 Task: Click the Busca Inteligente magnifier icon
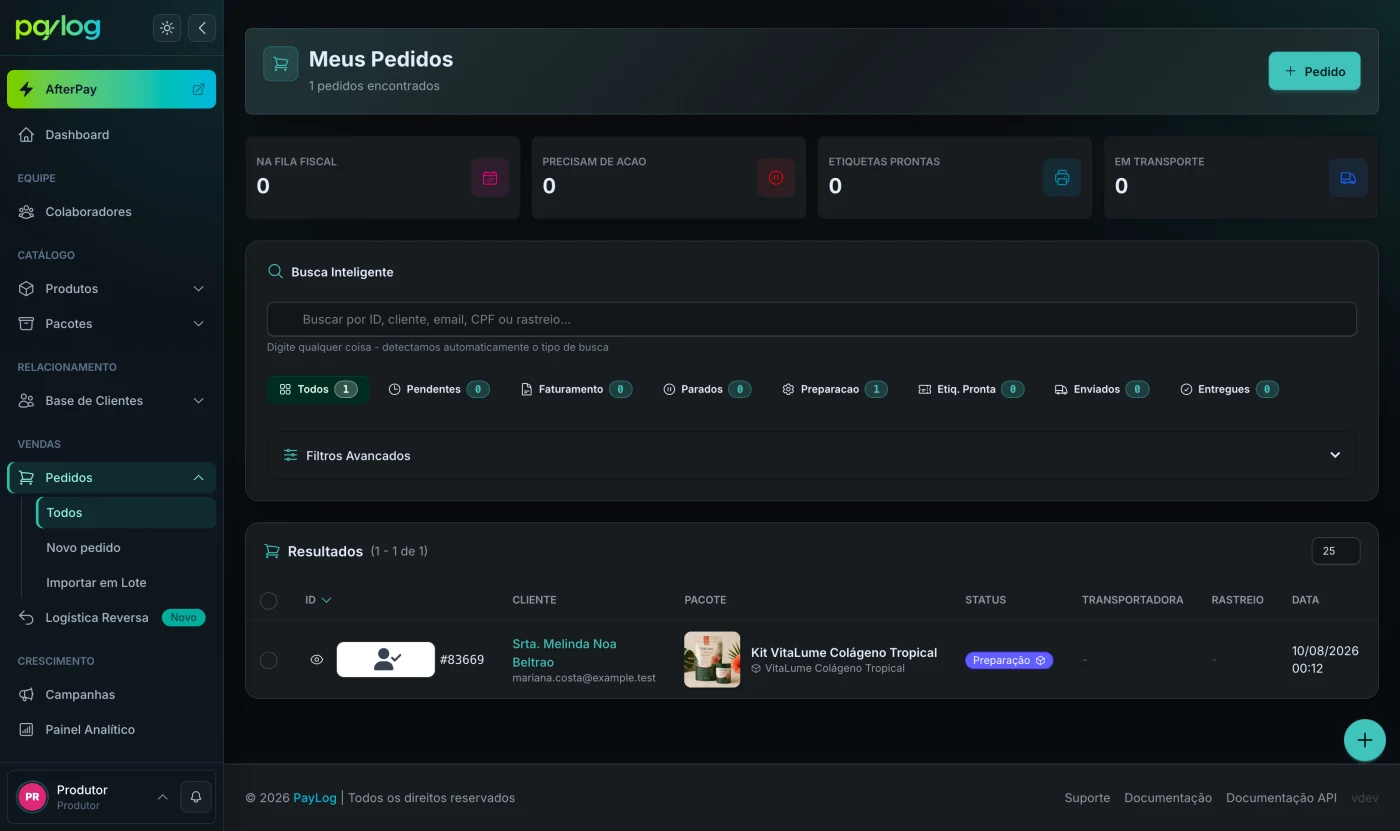coord(275,272)
